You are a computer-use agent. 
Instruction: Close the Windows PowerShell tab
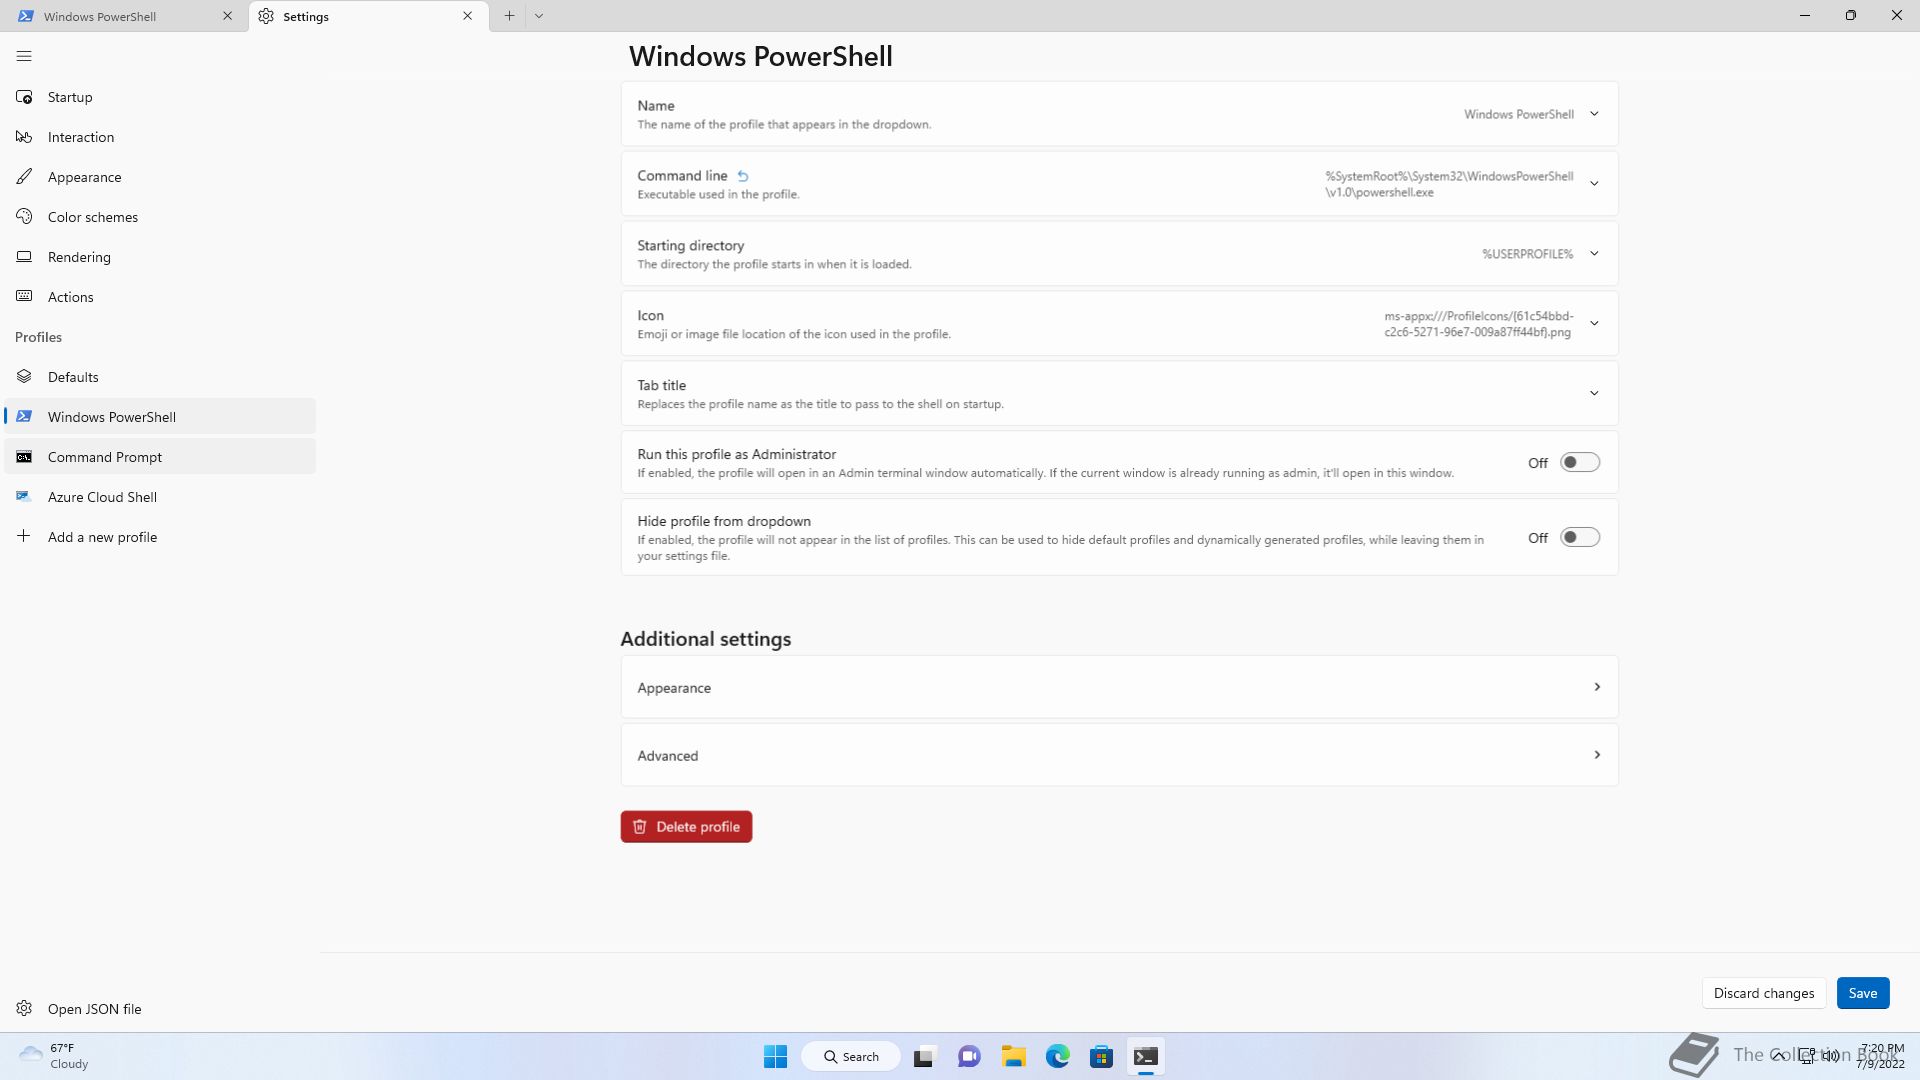click(227, 16)
